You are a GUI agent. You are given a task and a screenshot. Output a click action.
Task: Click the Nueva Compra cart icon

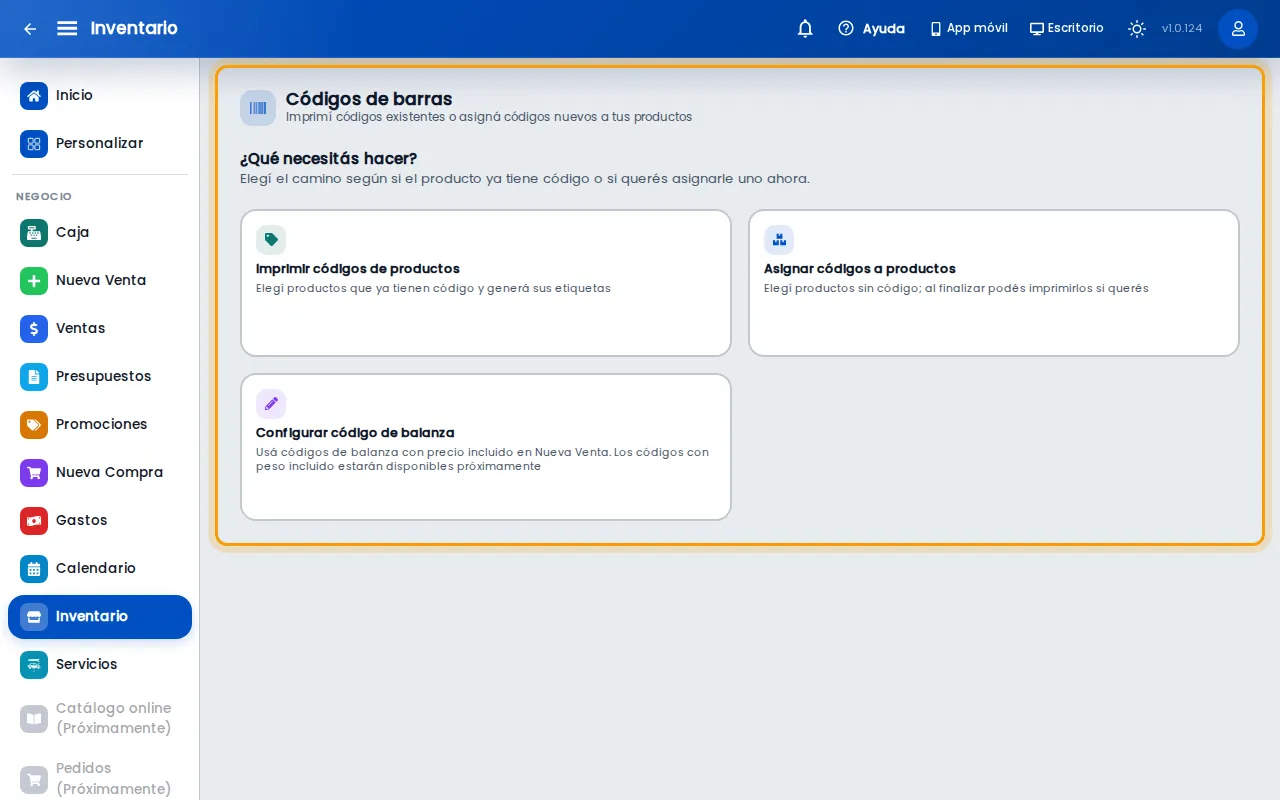tap(34, 473)
